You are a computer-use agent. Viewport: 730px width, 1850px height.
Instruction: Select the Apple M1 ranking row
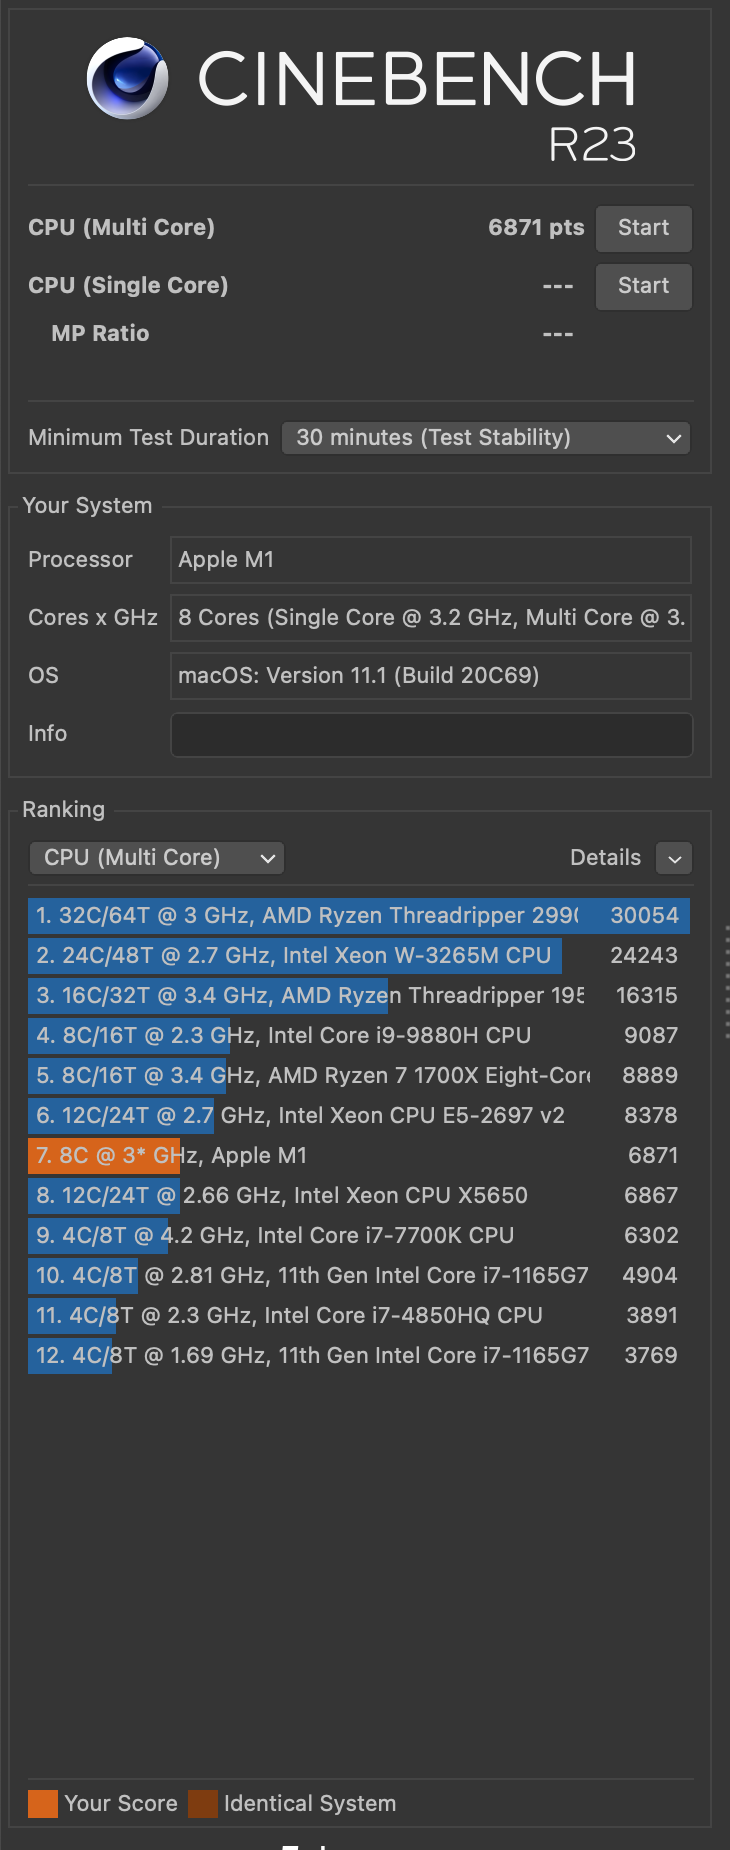[x=359, y=1155]
